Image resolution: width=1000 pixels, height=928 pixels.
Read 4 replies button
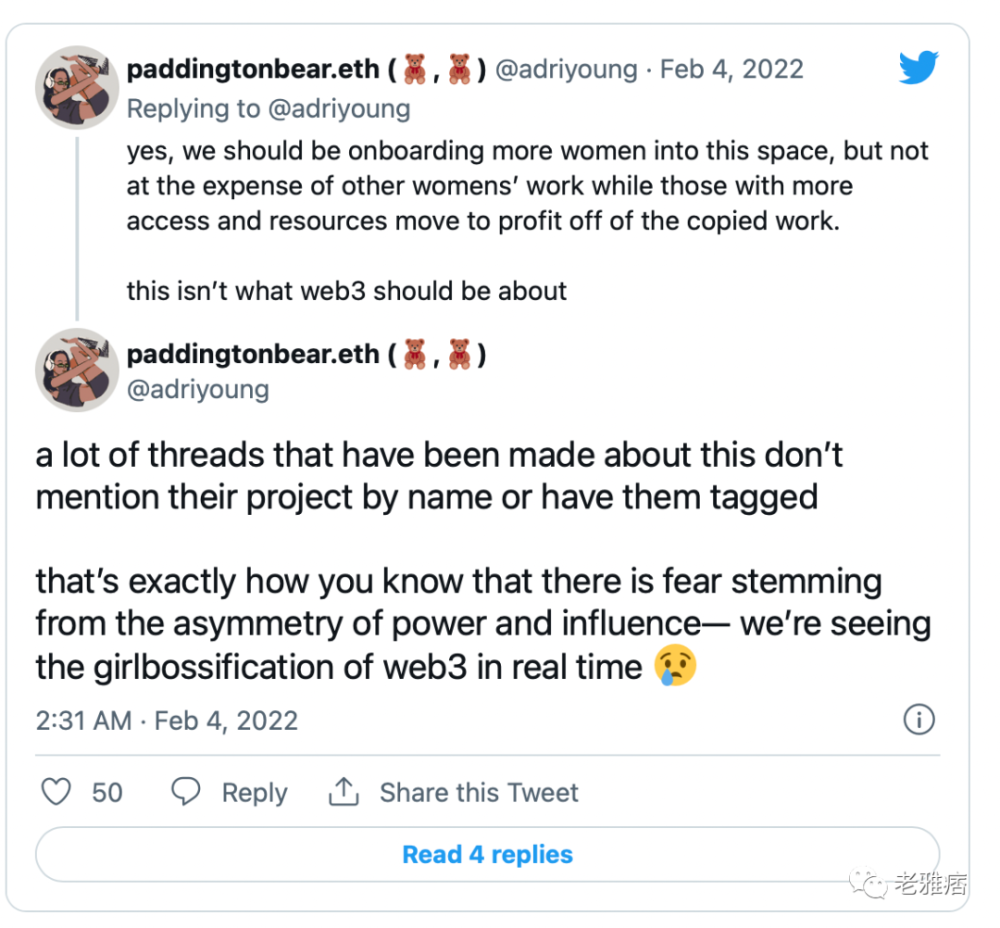coord(487,855)
